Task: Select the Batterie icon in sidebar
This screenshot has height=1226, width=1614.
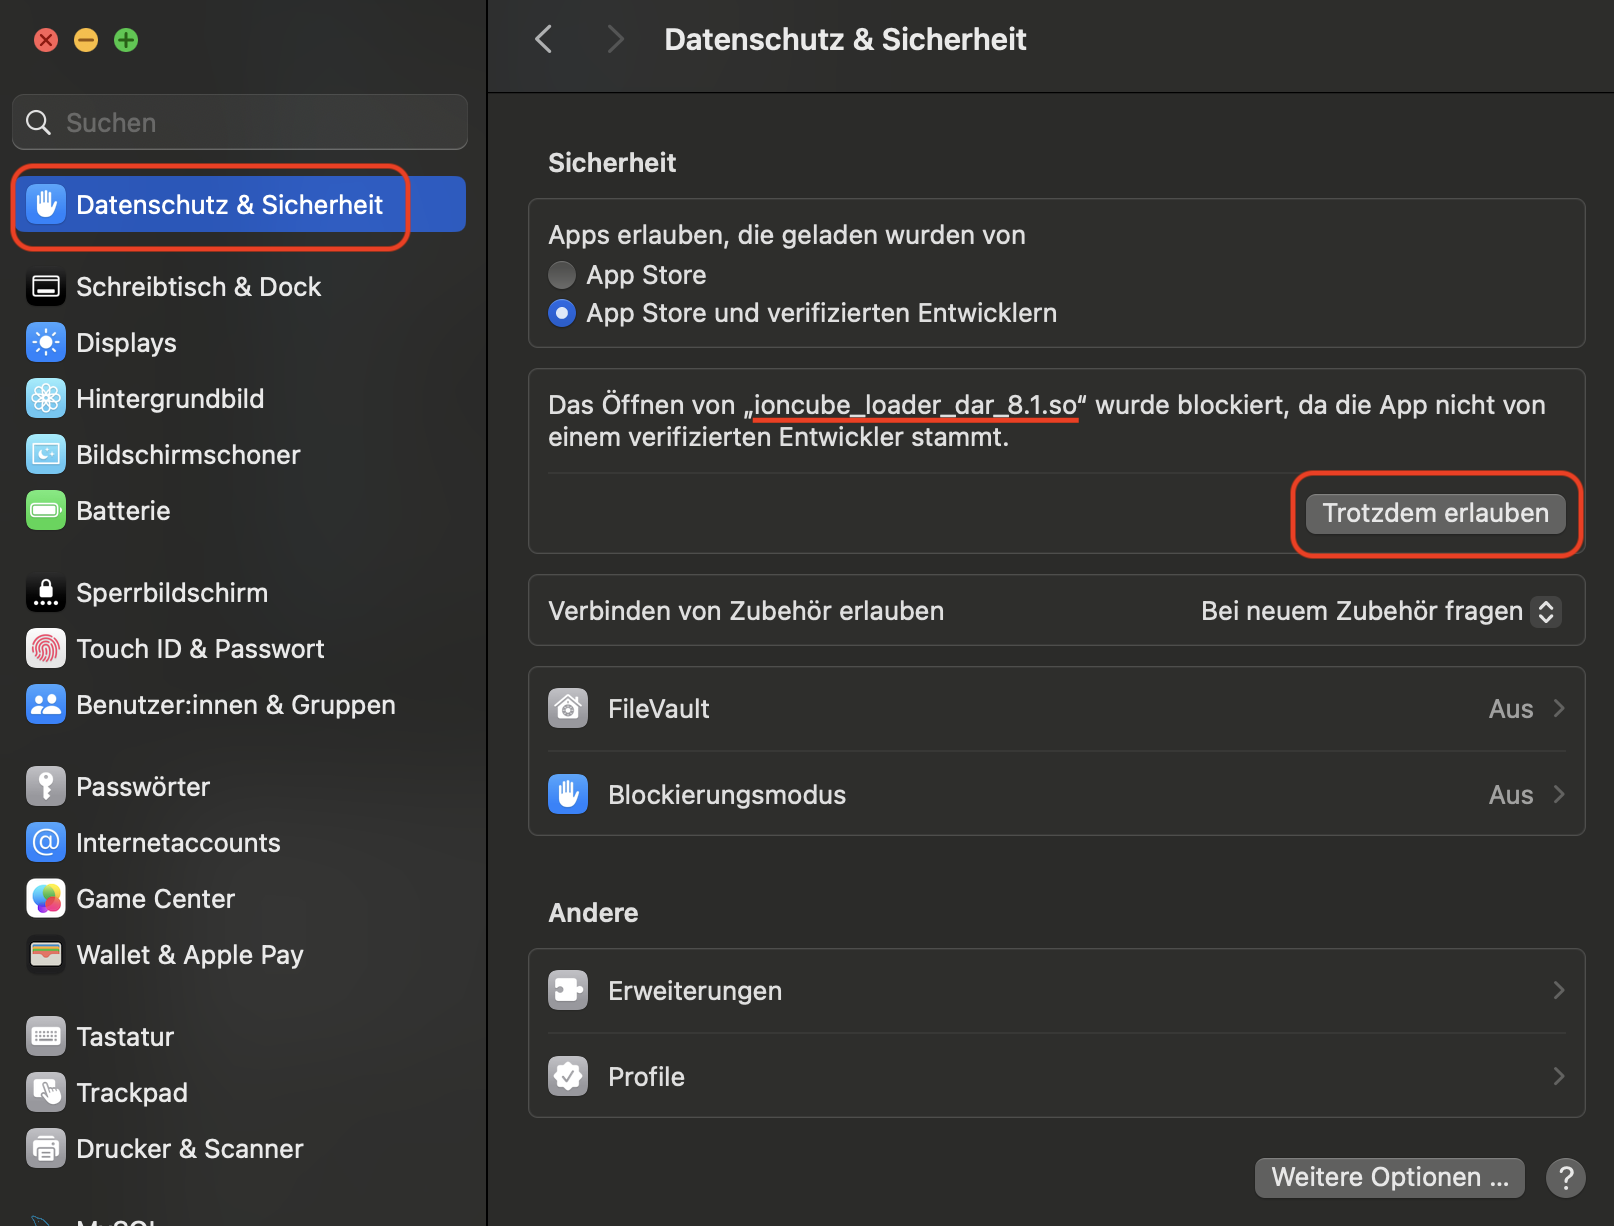Action: (46, 511)
